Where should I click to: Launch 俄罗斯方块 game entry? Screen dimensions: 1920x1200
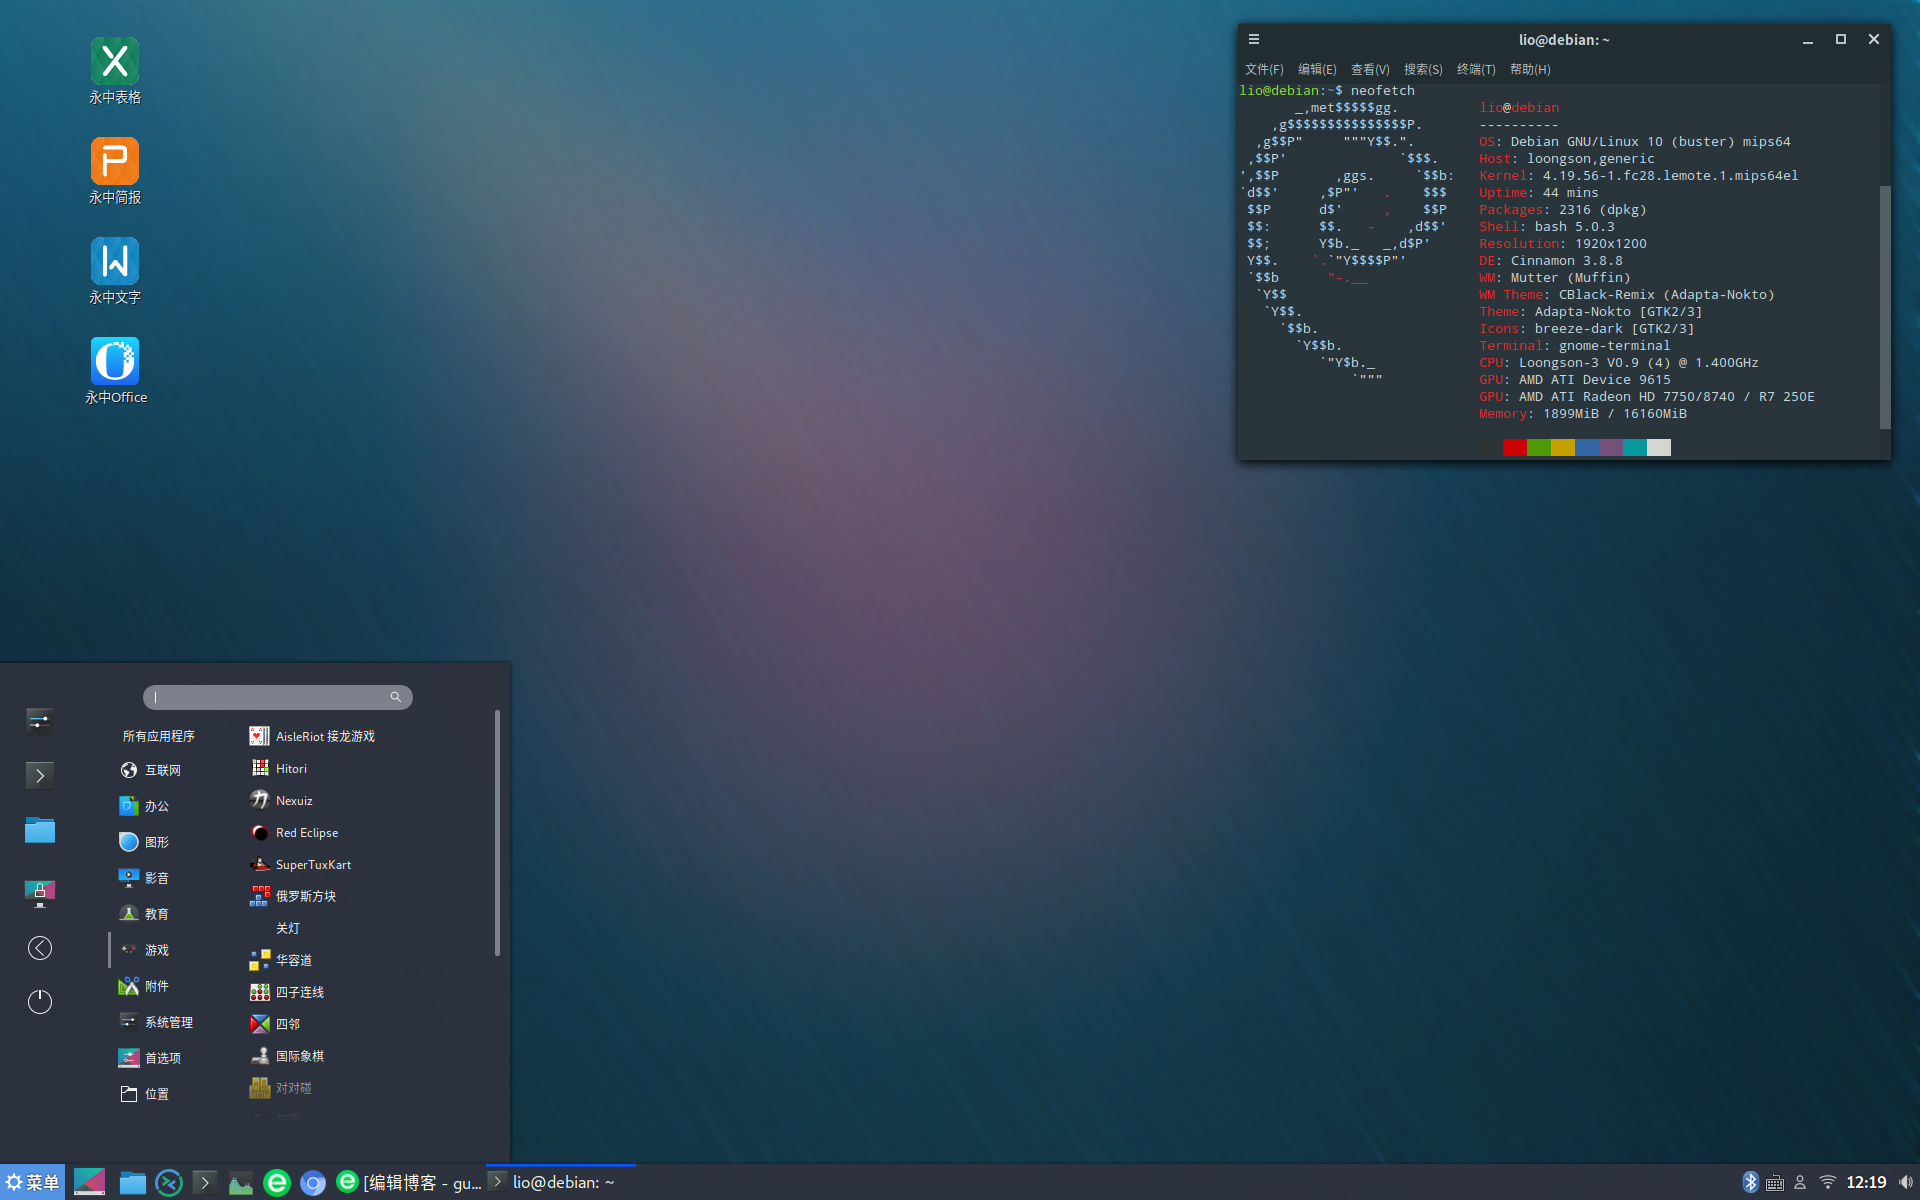tap(305, 897)
